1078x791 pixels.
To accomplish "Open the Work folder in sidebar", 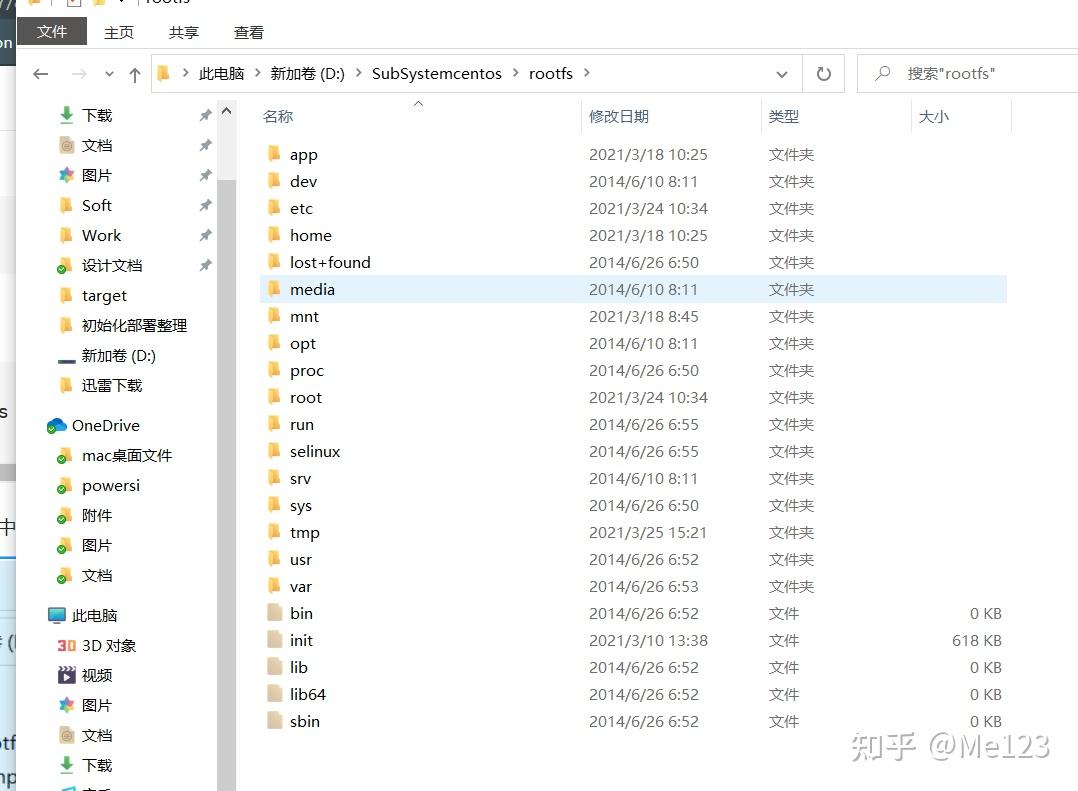I will pos(100,235).
